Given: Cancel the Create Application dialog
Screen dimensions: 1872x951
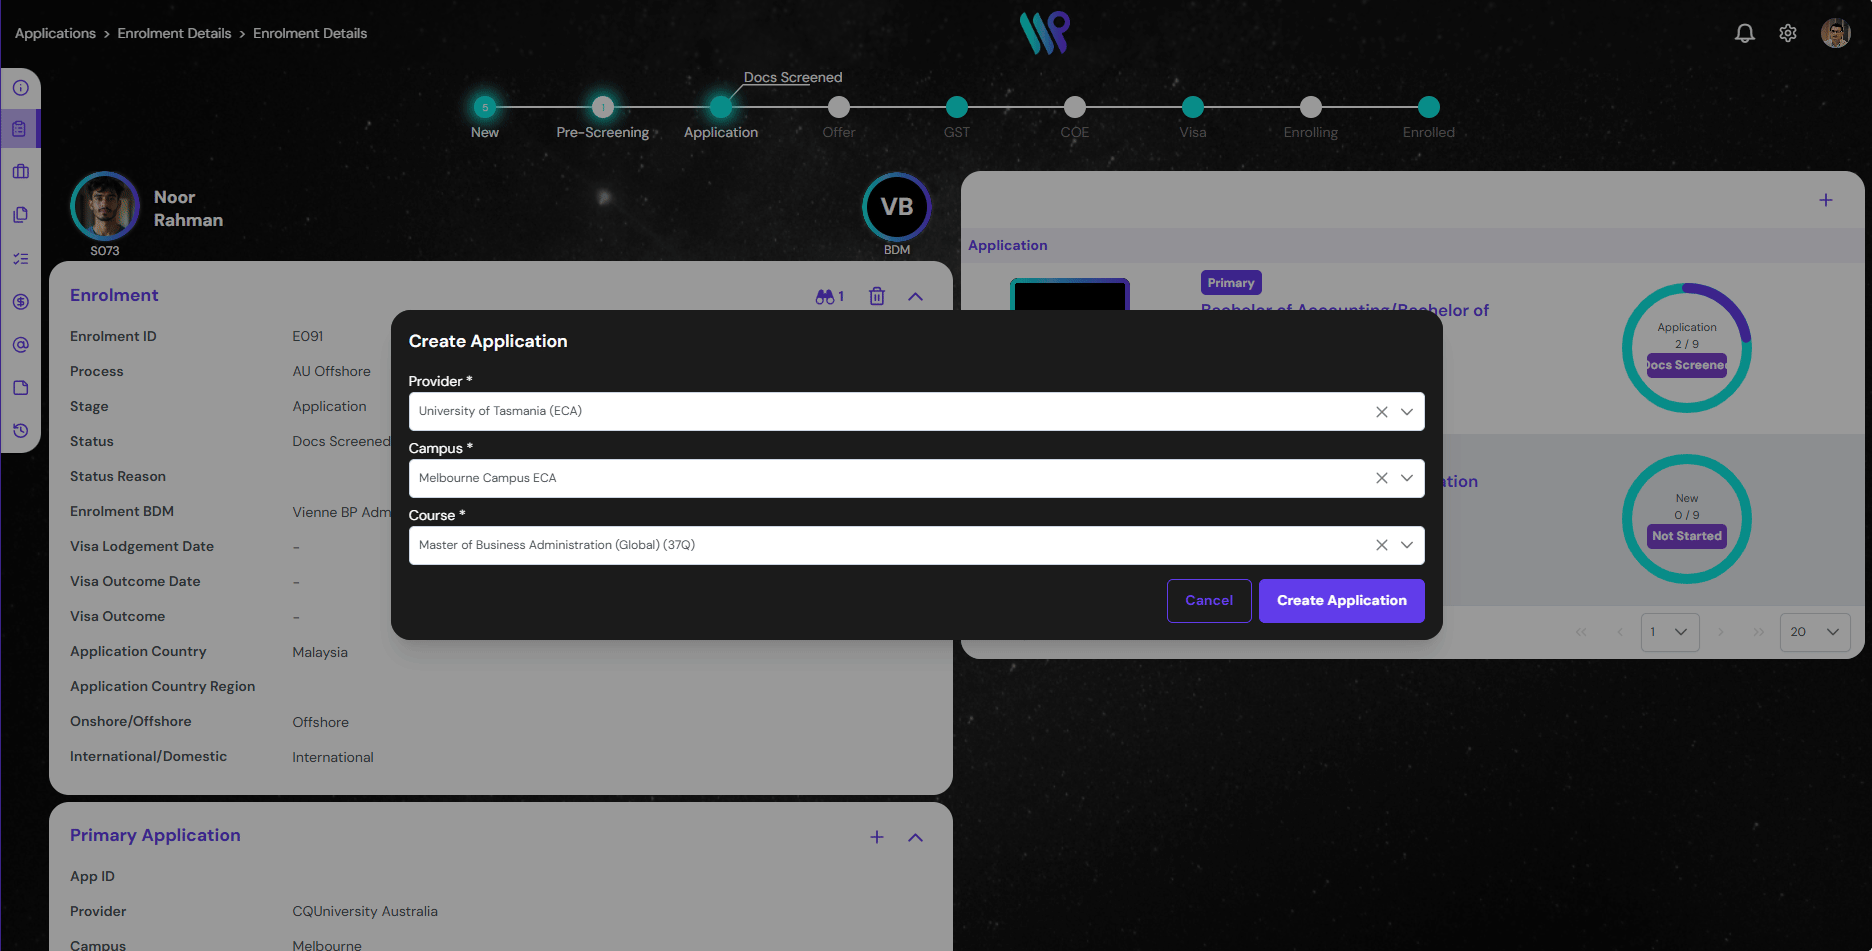Looking at the screenshot, I should tap(1208, 601).
